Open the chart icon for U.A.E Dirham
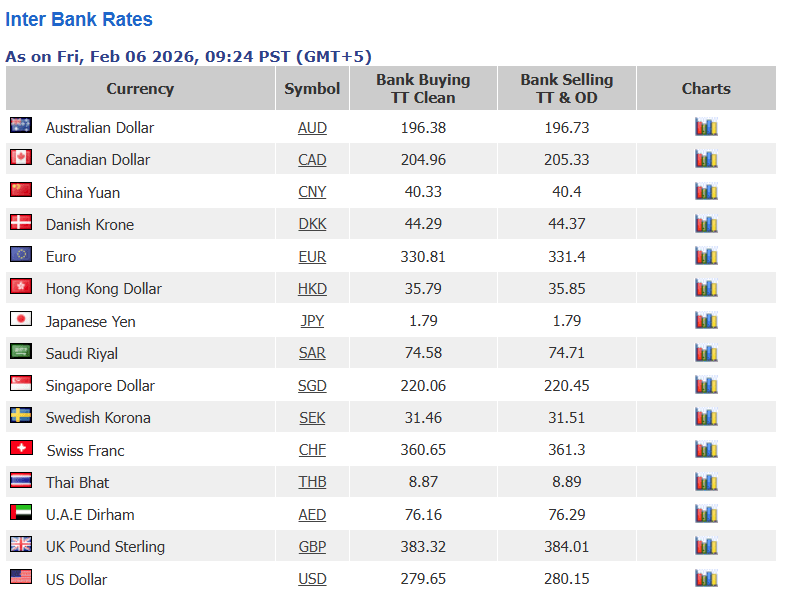This screenshot has width=791, height=602. click(x=706, y=514)
